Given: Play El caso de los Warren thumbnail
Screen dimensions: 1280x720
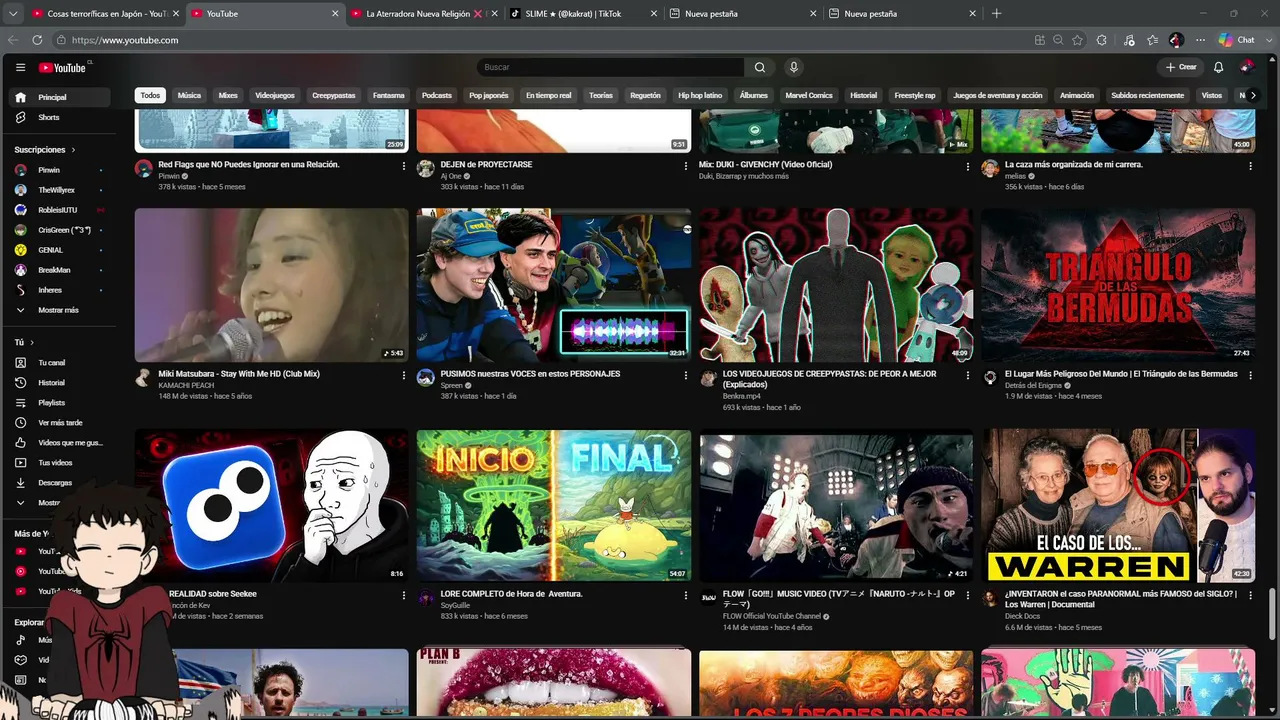Looking at the screenshot, I should pyautogui.click(x=1118, y=506).
